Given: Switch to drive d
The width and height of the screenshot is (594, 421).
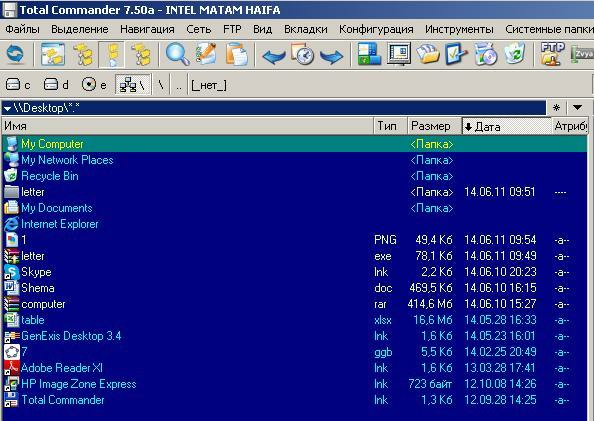Looking at the screenshot, I should tap(56, 85).
